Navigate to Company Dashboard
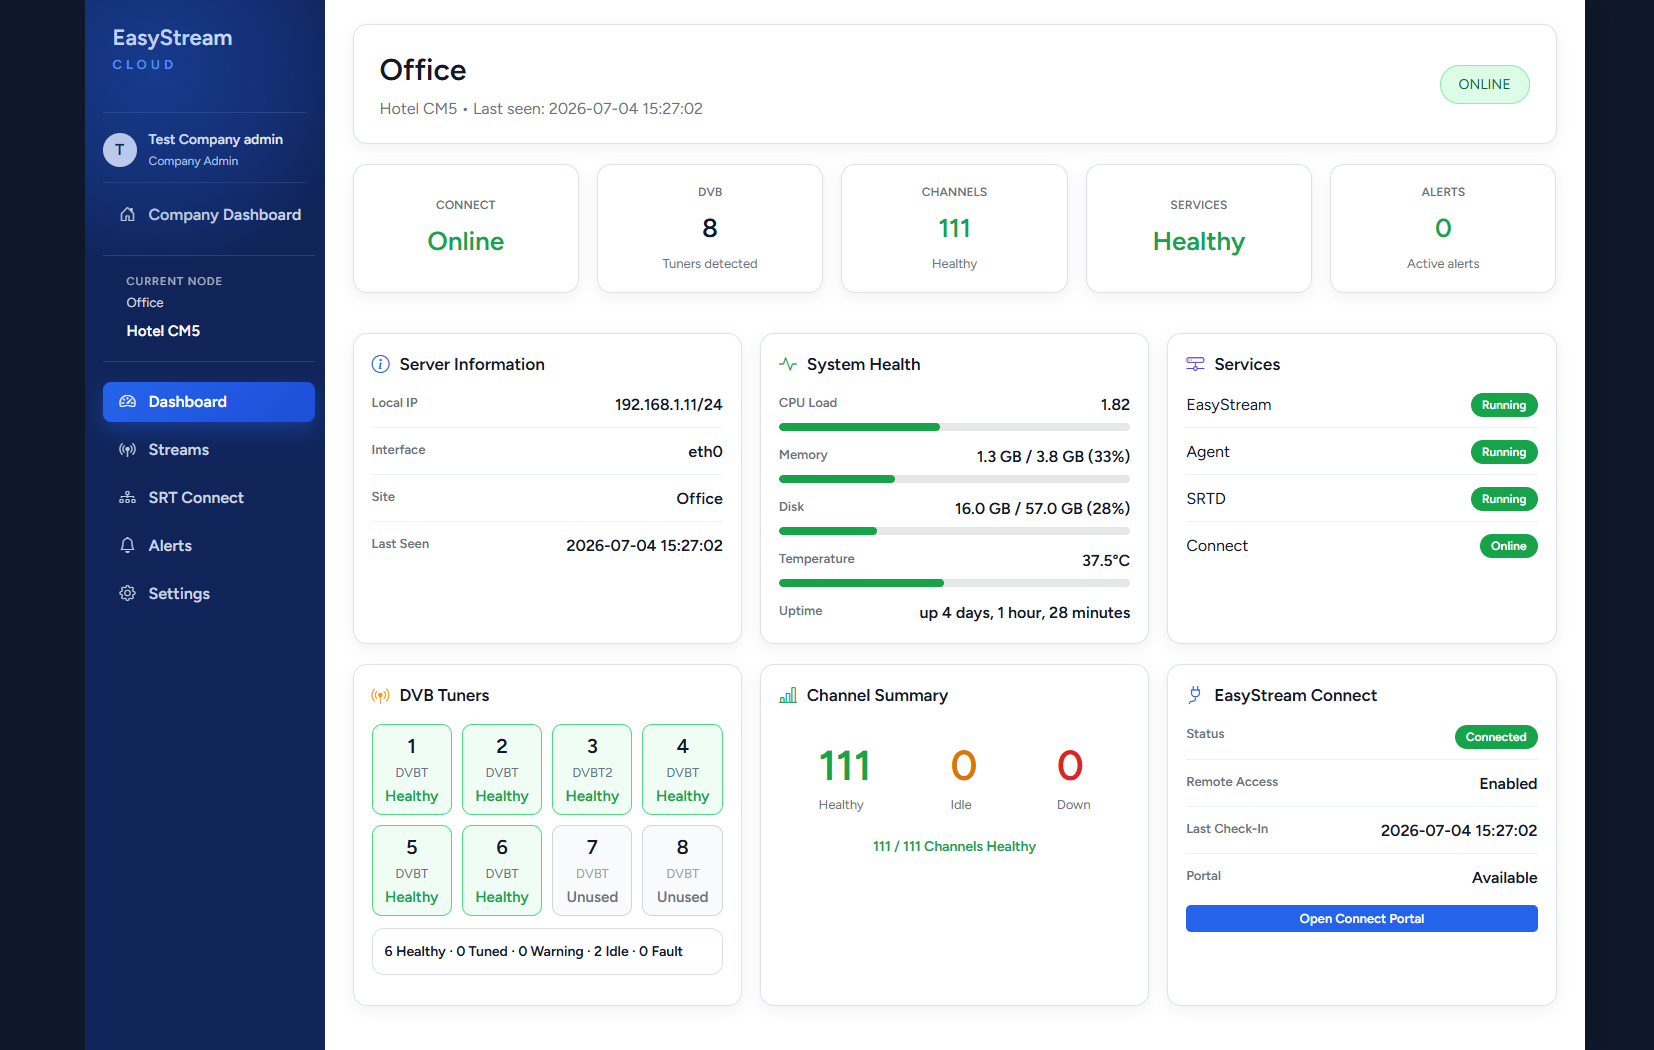 pos(209,215)
